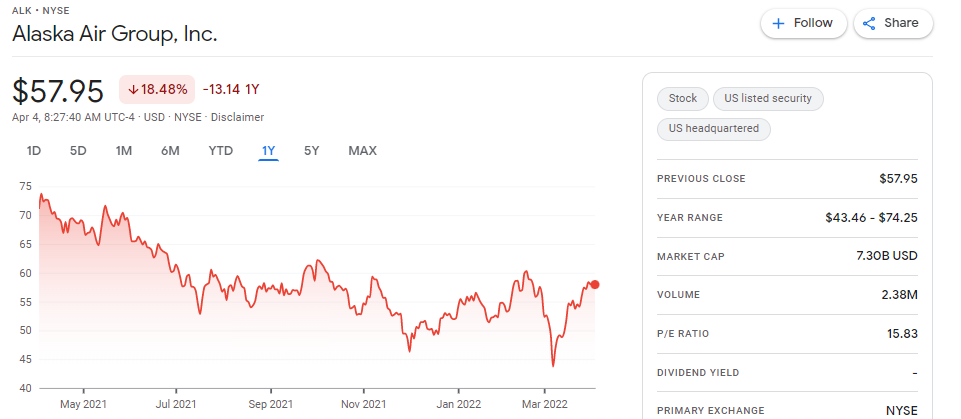The width and height of the screenshot is (961, 419).
Task: Click the YEAR RANGE label
Action: coord(690,217)
